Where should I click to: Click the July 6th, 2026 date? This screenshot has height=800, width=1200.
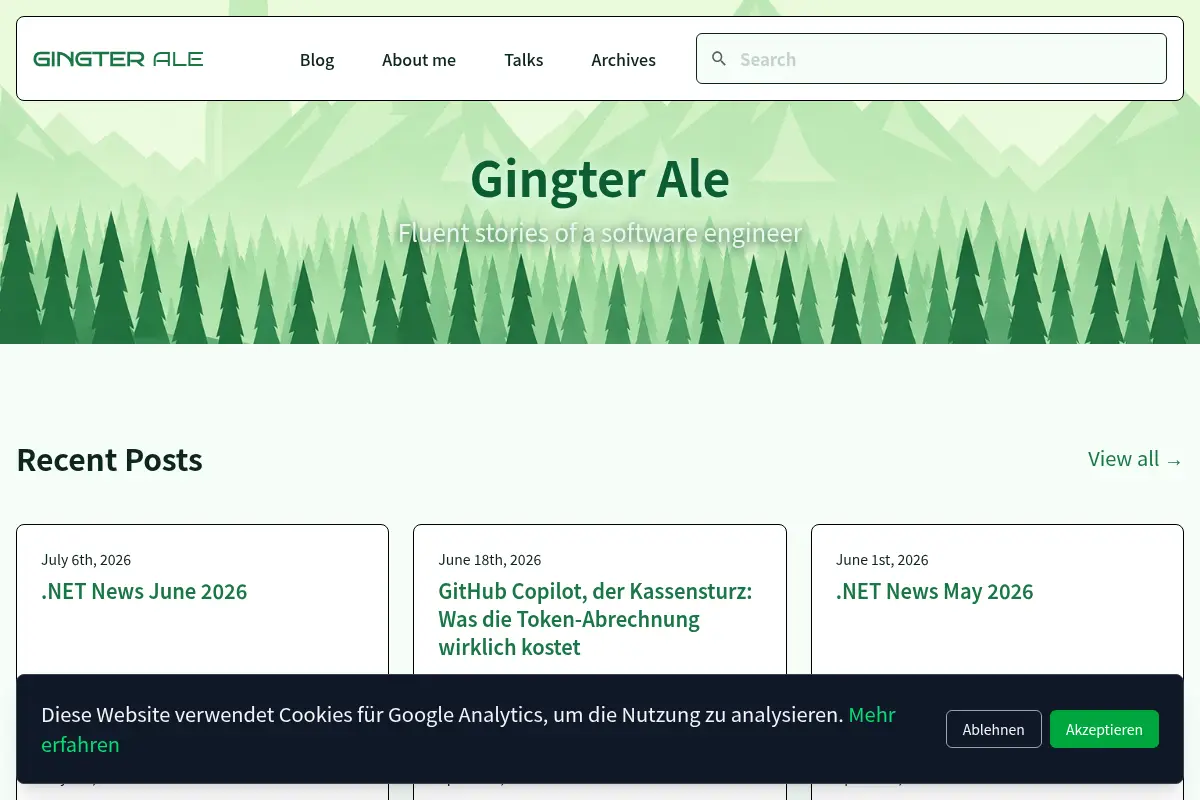(x=86, y=560)
